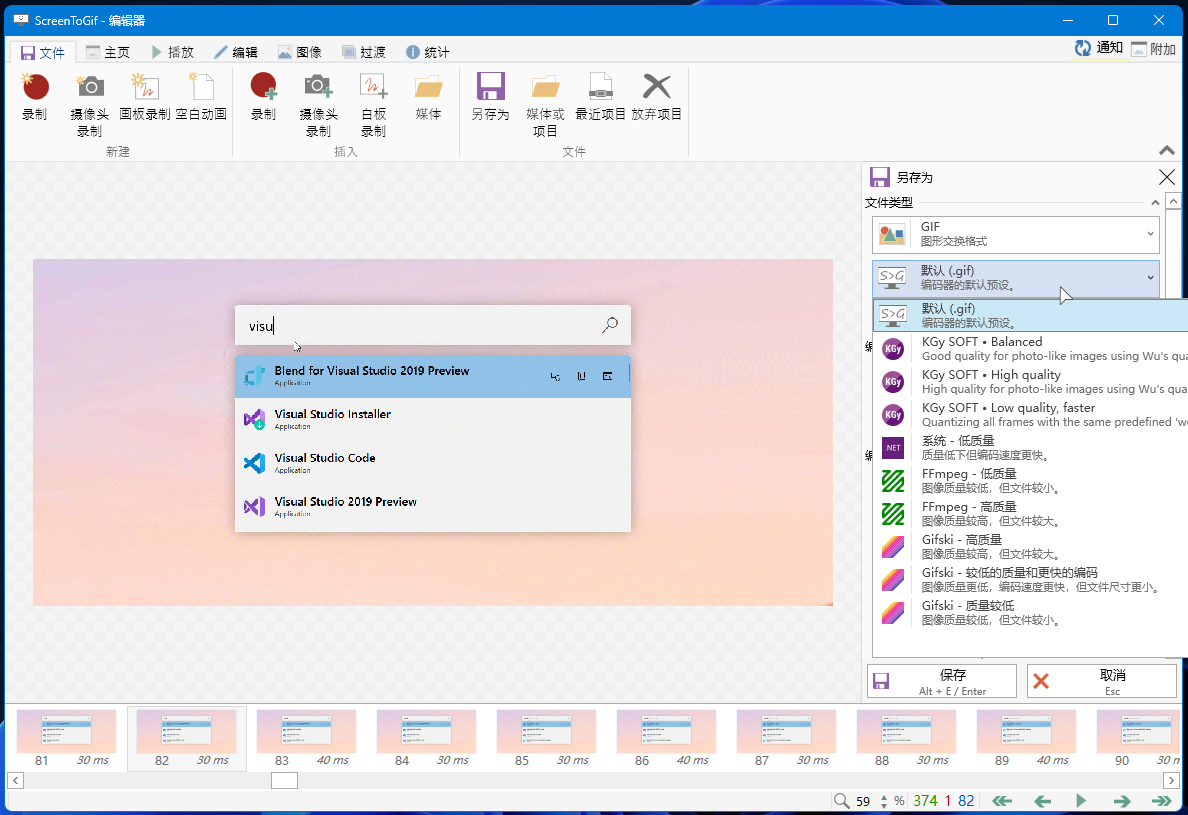Jump to the first frame
The height and width of the screenshot is (815, 1188).
coord(1002,801)
